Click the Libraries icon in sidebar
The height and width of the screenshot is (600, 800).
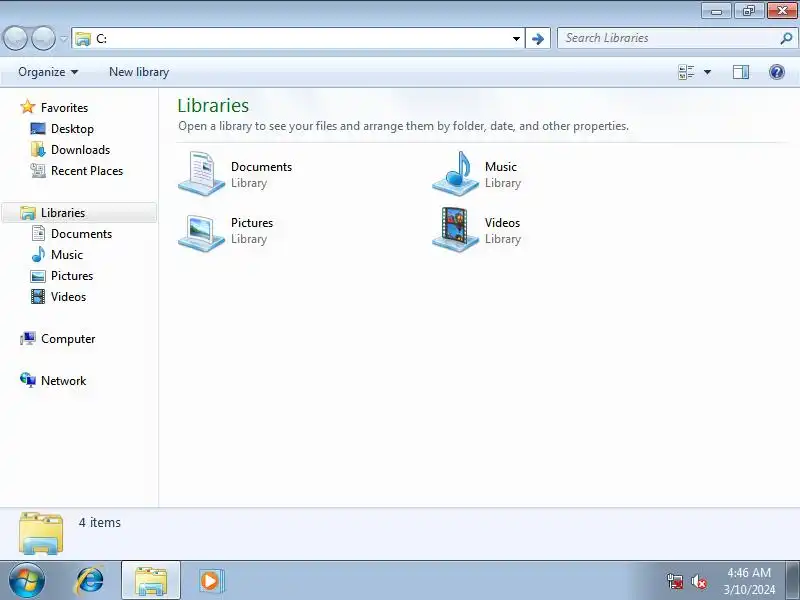[x=28, y=213]
